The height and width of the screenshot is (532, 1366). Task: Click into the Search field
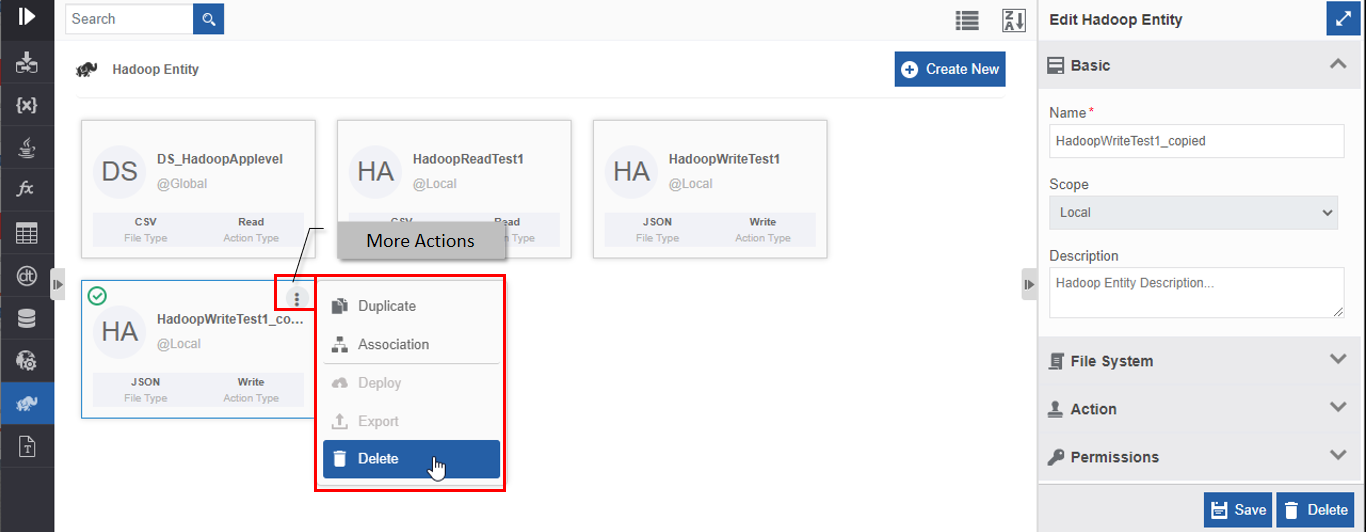pos(129,18)
